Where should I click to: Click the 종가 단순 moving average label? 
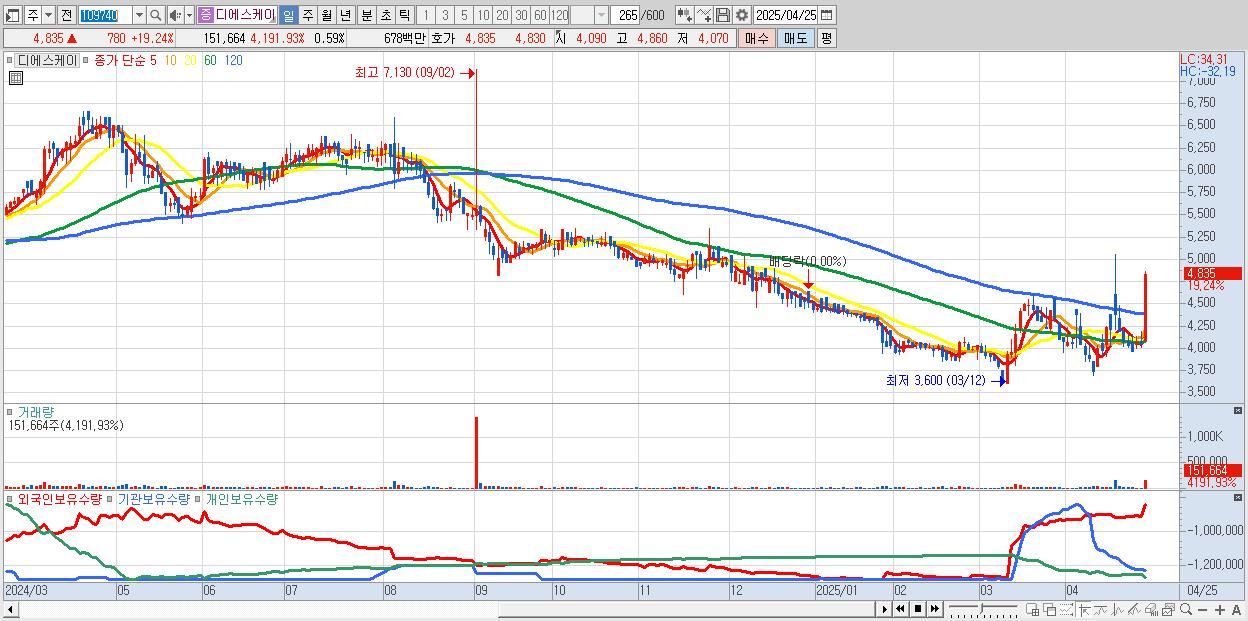click(x=120, y=60)
